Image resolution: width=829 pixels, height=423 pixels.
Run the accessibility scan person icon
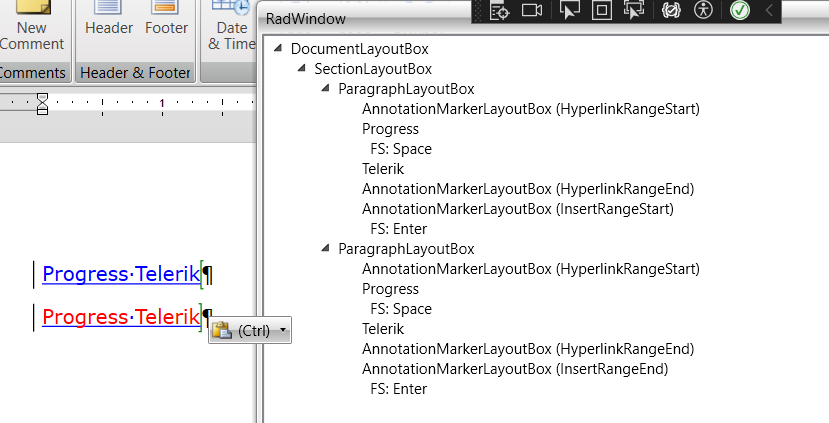pyautogui.click(x=703, y=10)
